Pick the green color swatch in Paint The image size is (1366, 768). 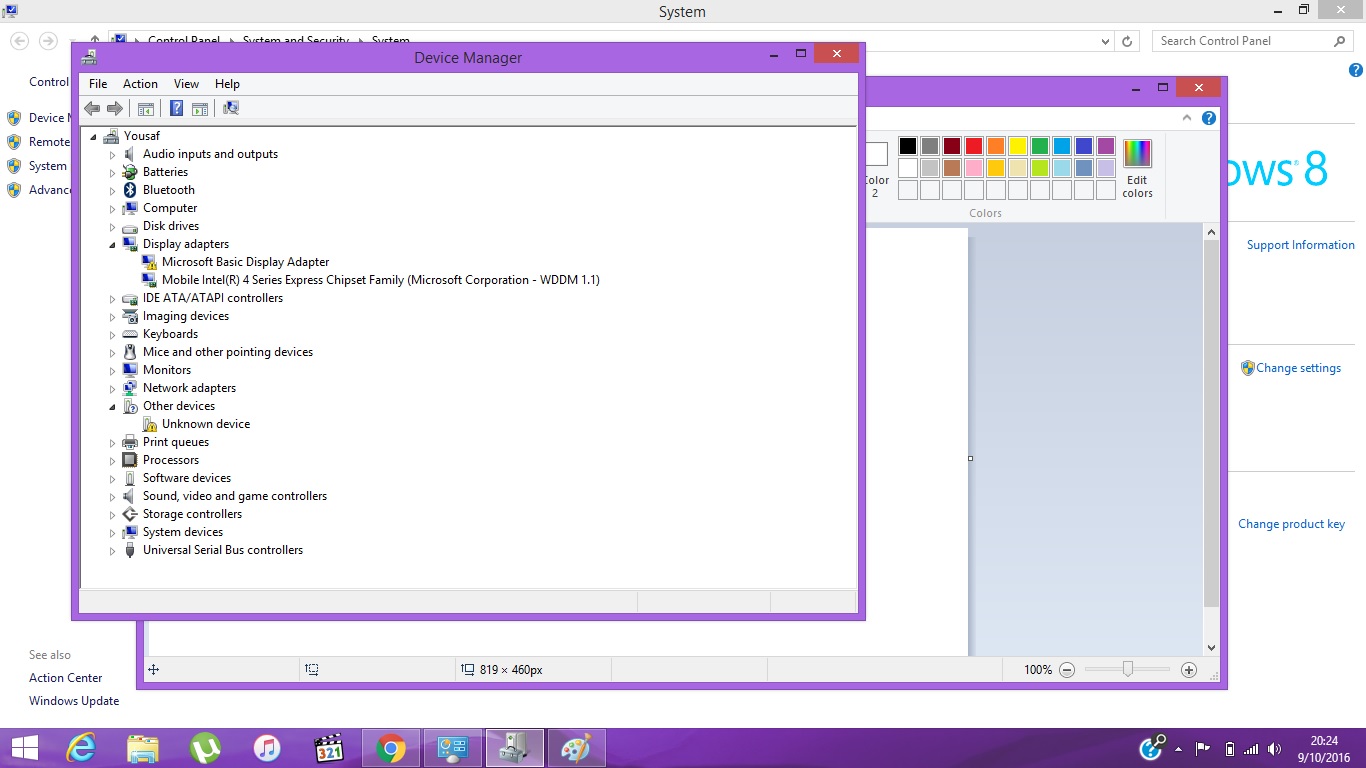(1040, 146)
